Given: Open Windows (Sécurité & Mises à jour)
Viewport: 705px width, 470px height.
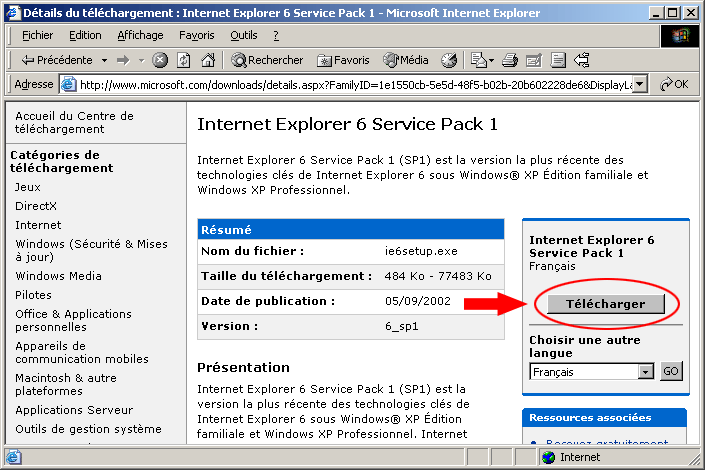Looking at the screenshot, I should pyautogui.click(x=91, y=250).
